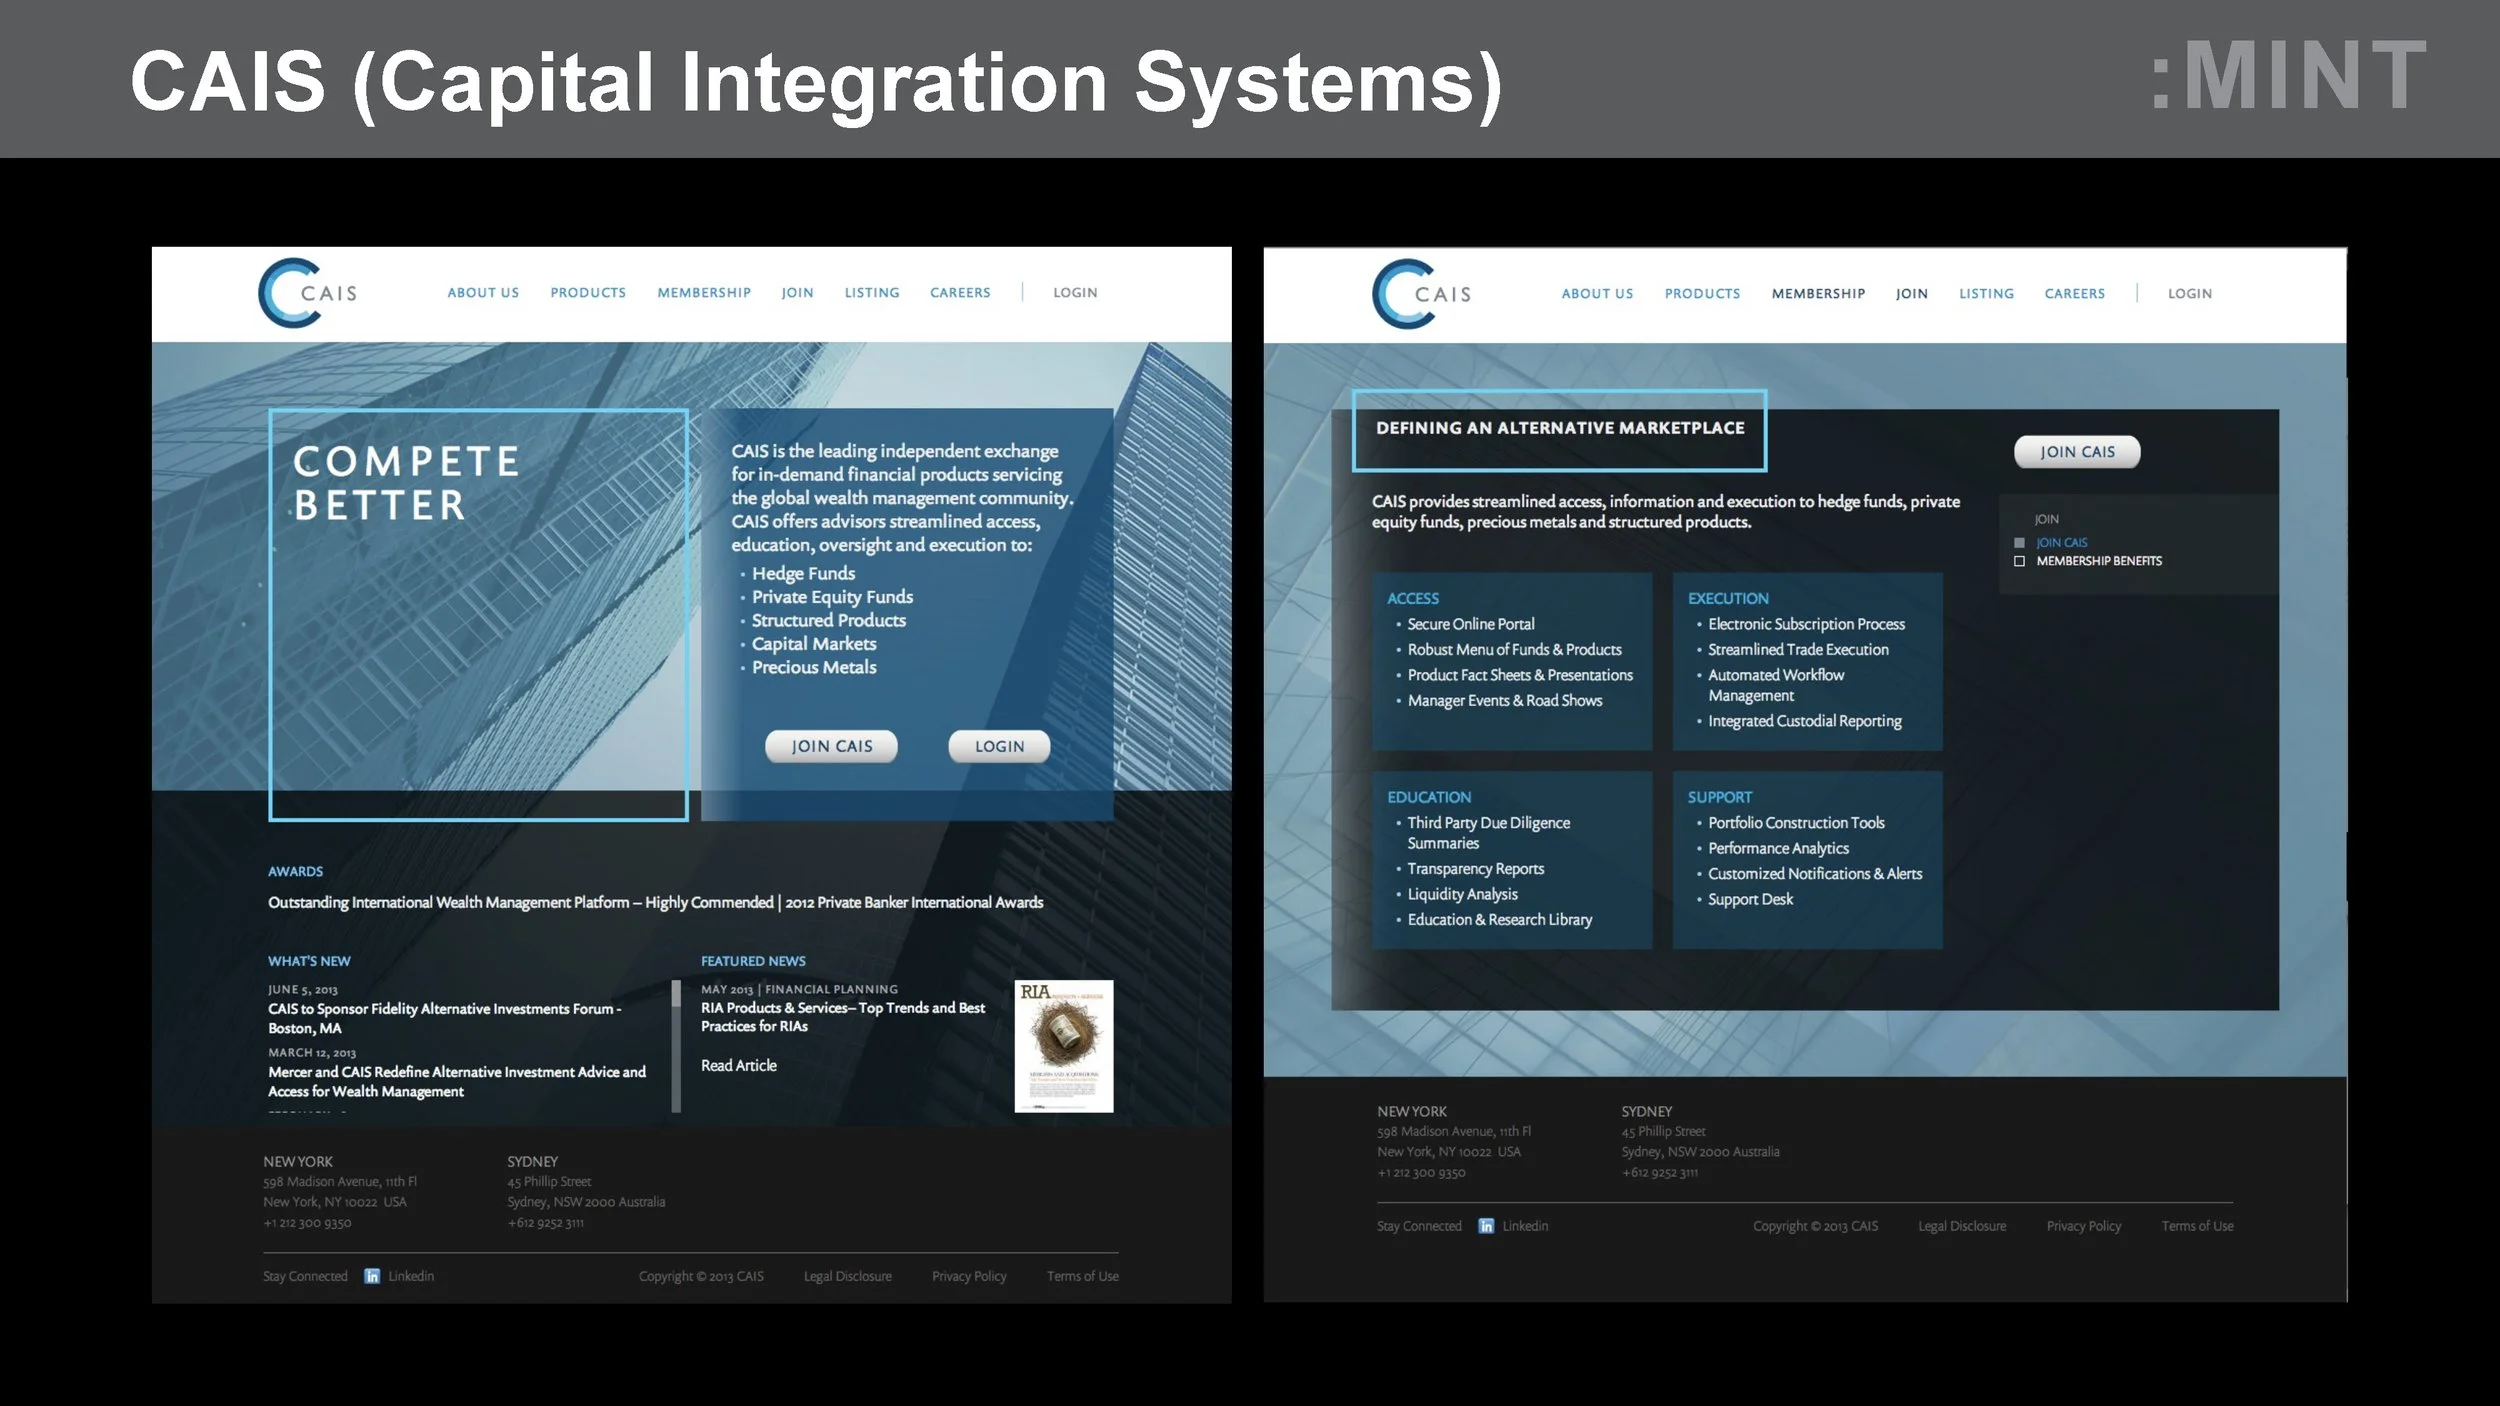Open Privacy Policy in left footer
Screen dimensions: 2500x1406
pos(969,1277)
